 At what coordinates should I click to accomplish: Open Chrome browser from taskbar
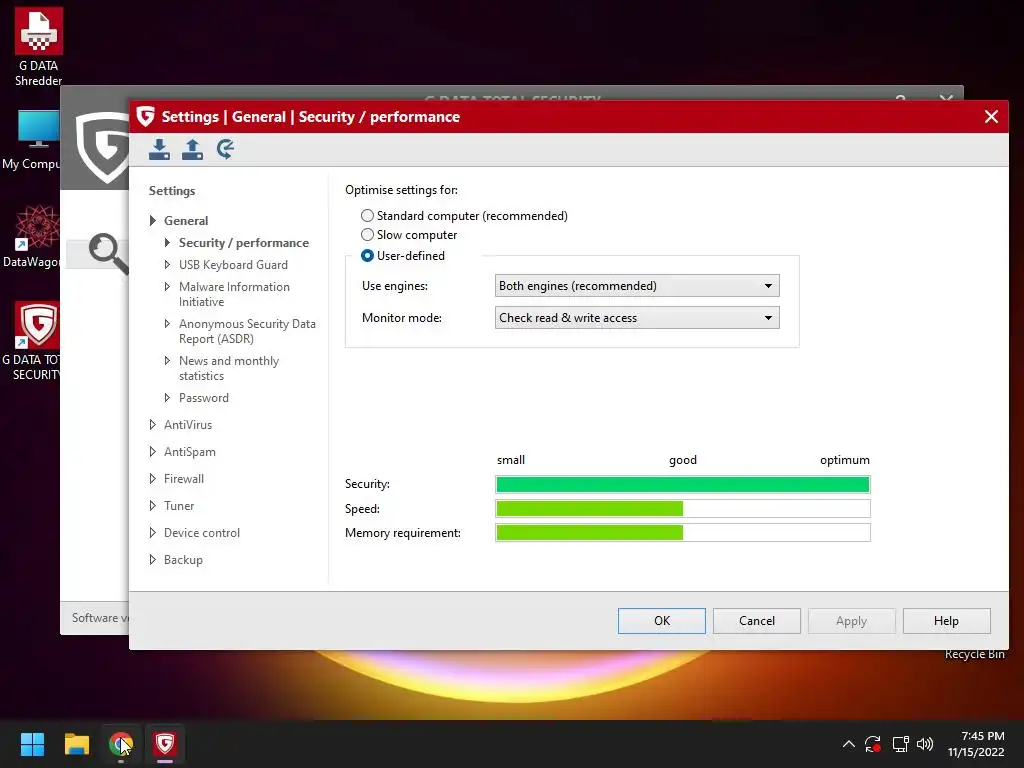coord(121,744)
